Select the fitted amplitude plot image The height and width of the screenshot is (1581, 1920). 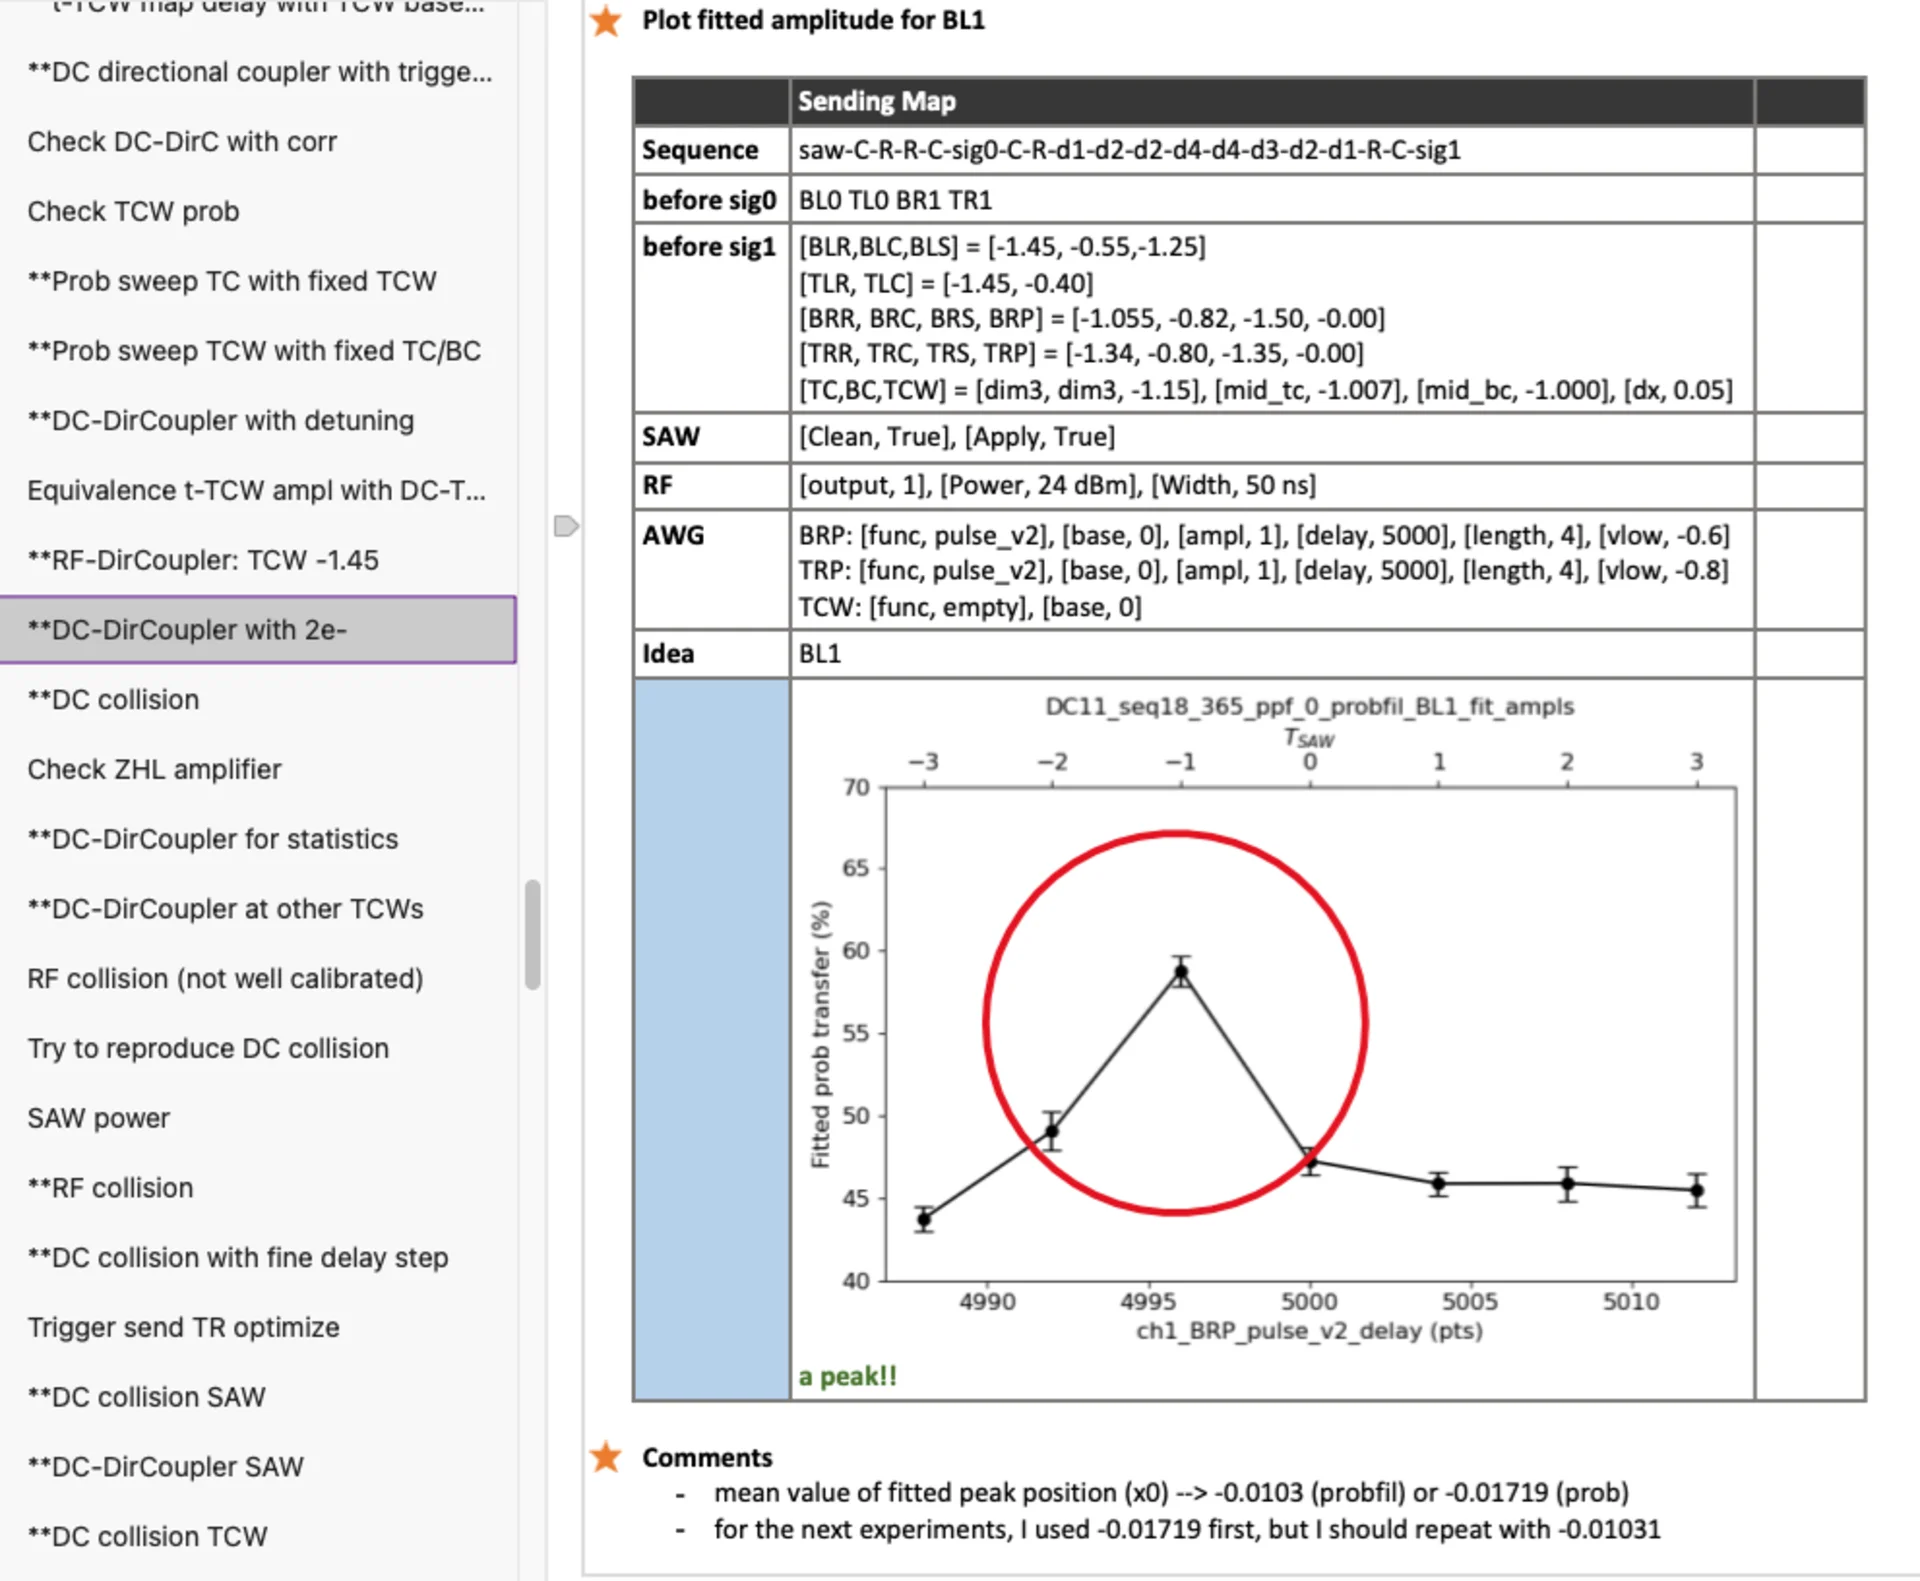pyautogui.click(x=1272, y=1019)
